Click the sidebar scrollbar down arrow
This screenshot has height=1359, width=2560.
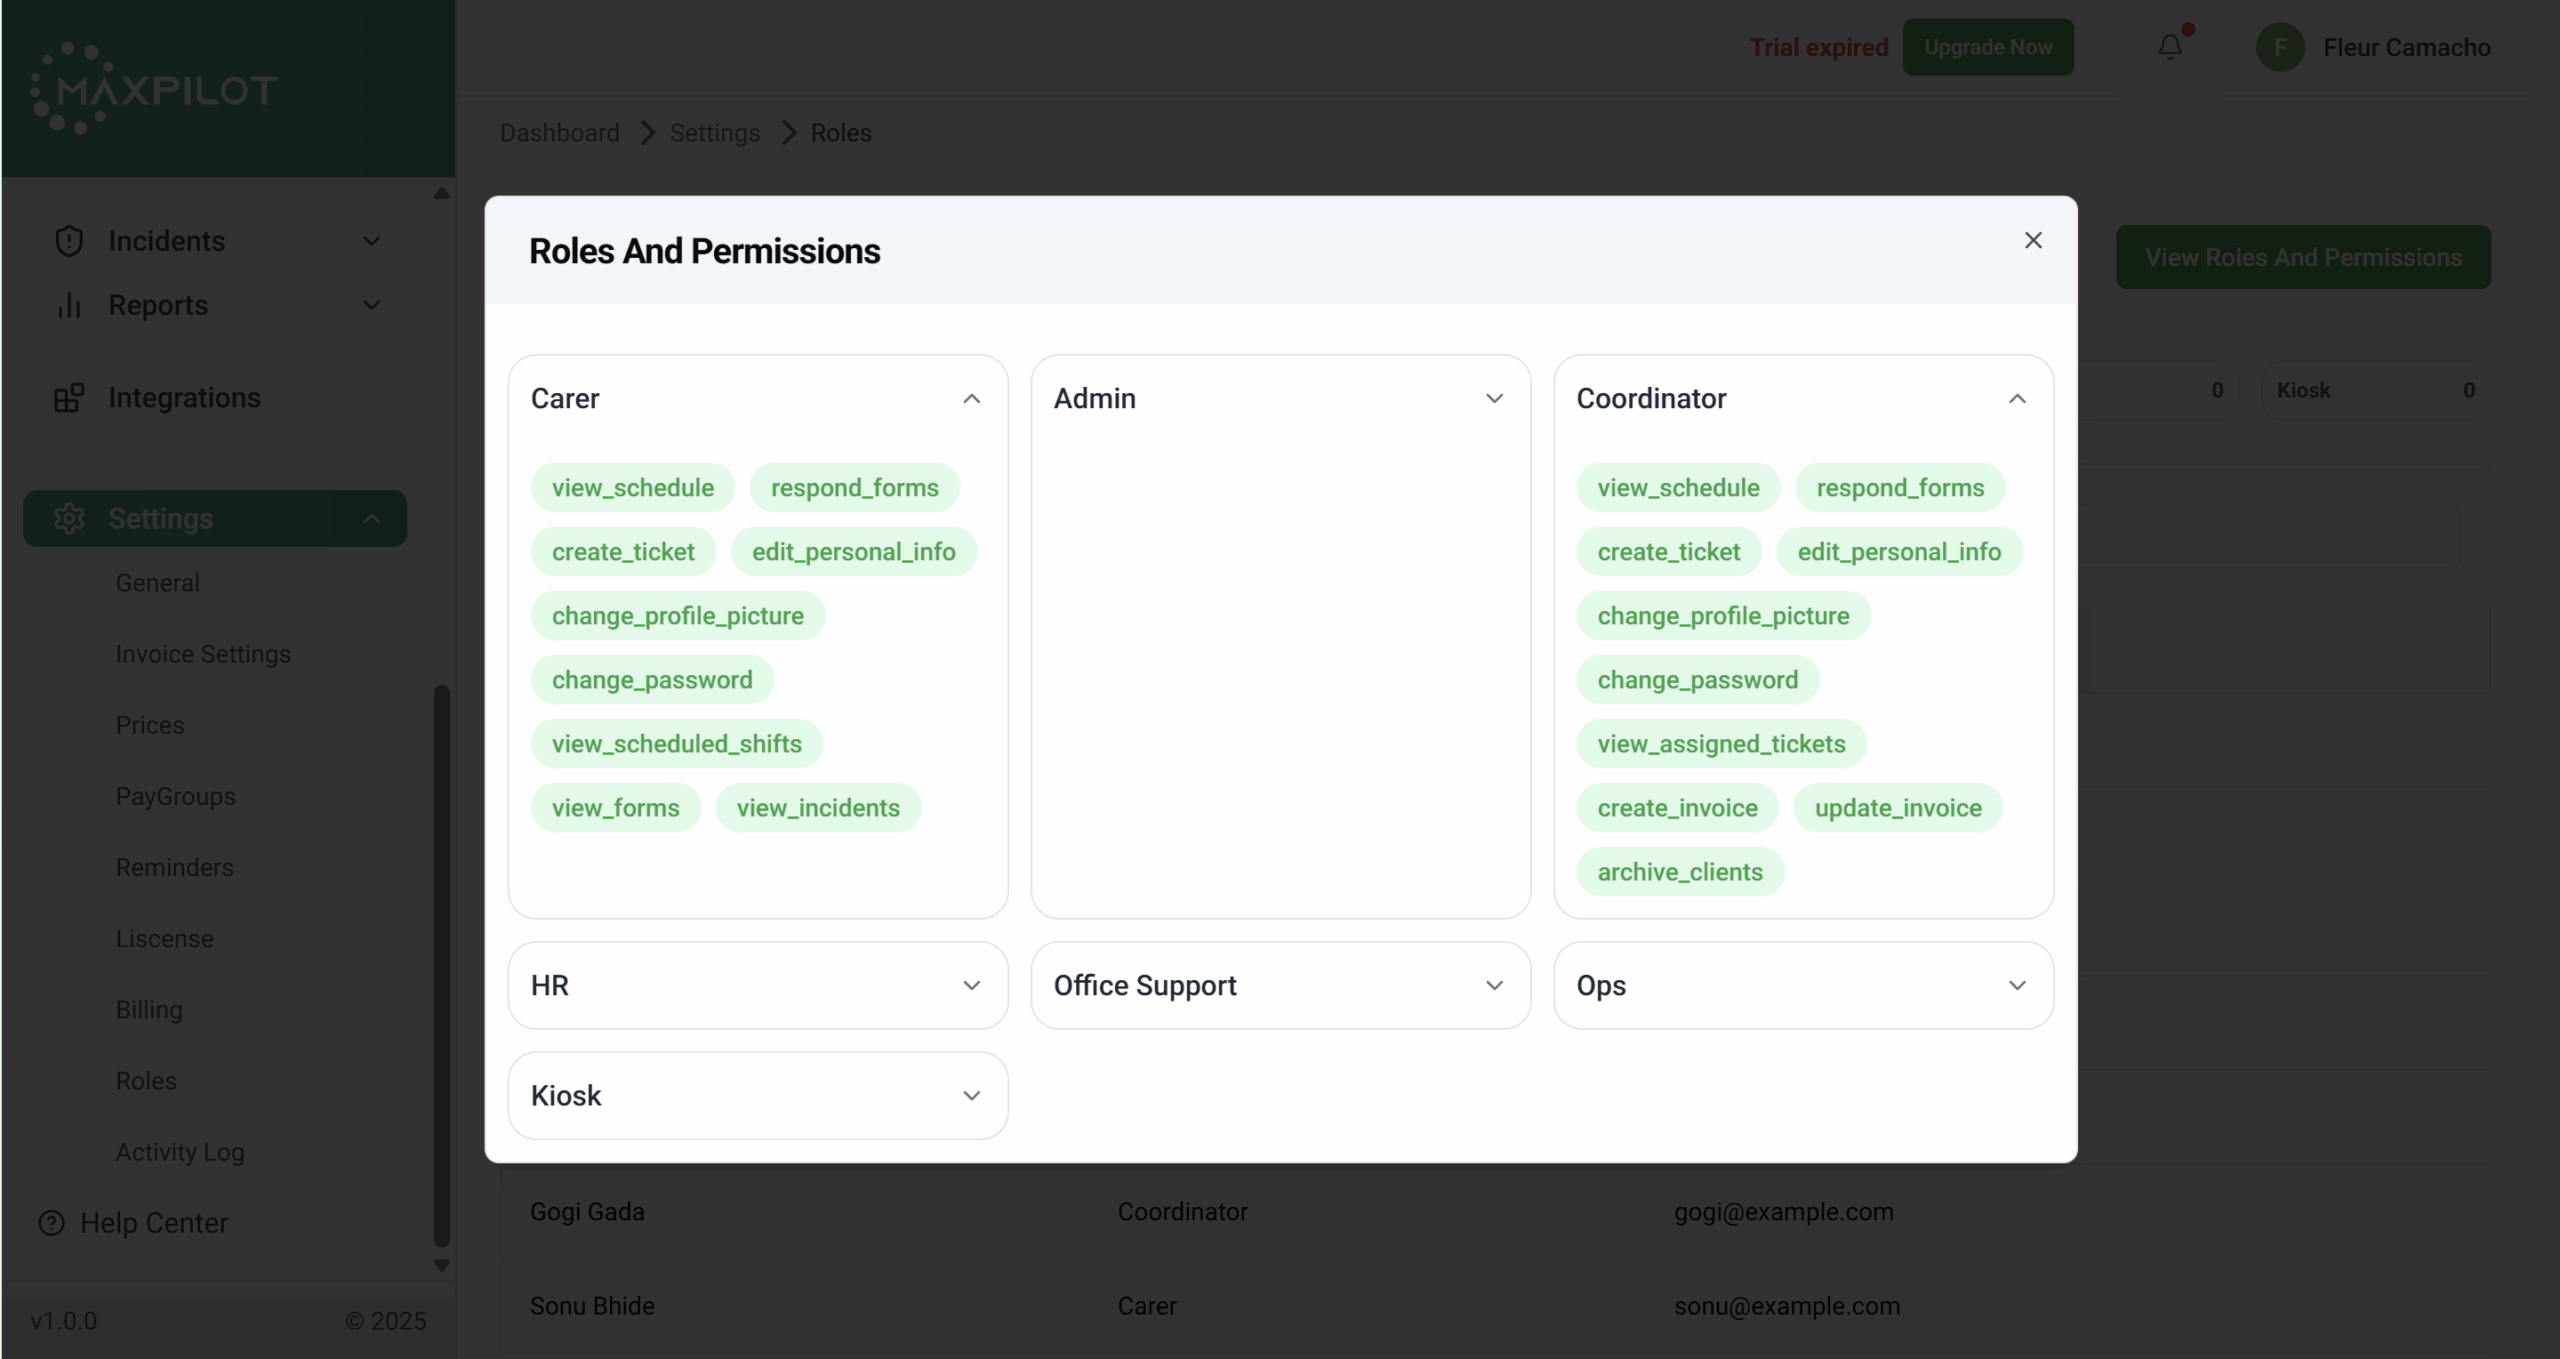coord(441,1265)
